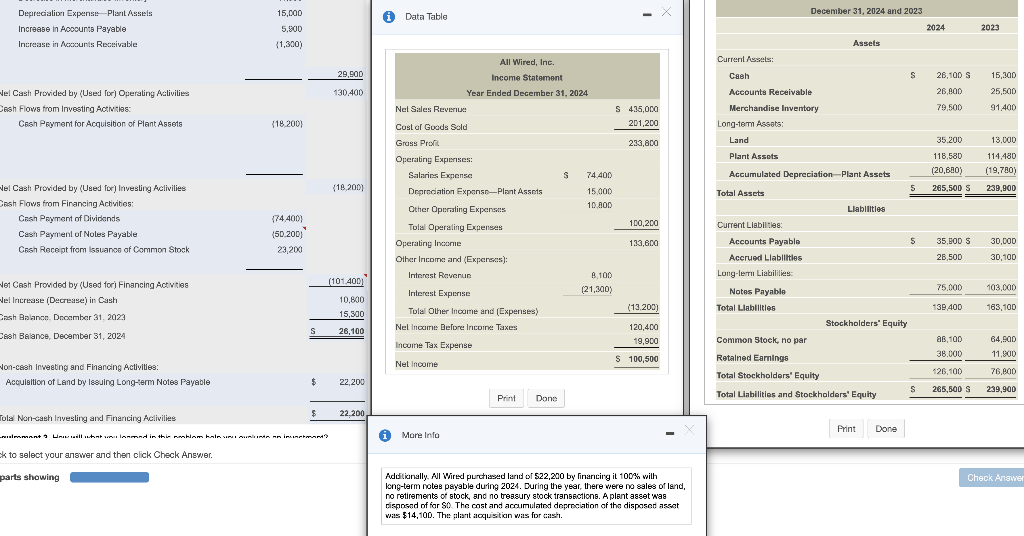1024x536 pixels.
Task: Close the Data Table dialog
Action: point(666,12)
